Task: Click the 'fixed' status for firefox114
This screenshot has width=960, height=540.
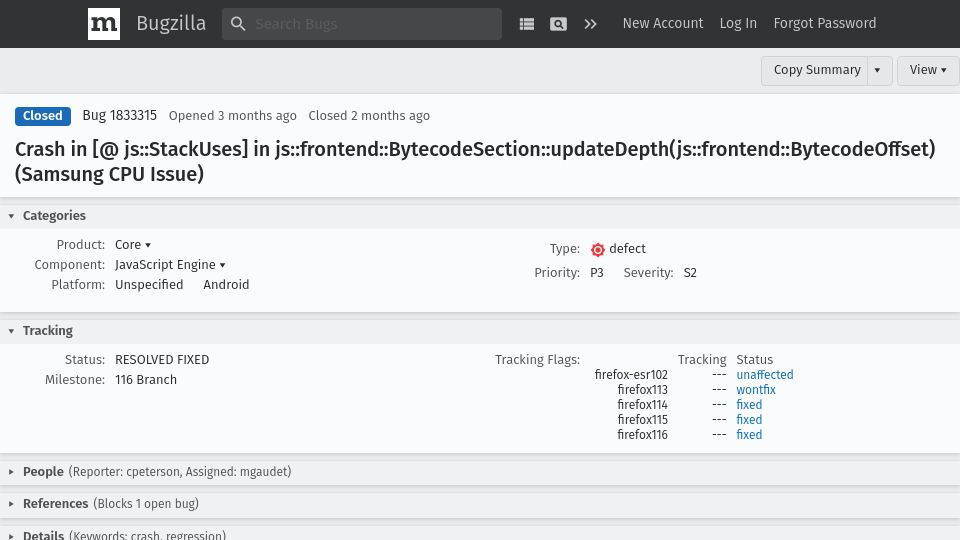Action: pos(749,404)
